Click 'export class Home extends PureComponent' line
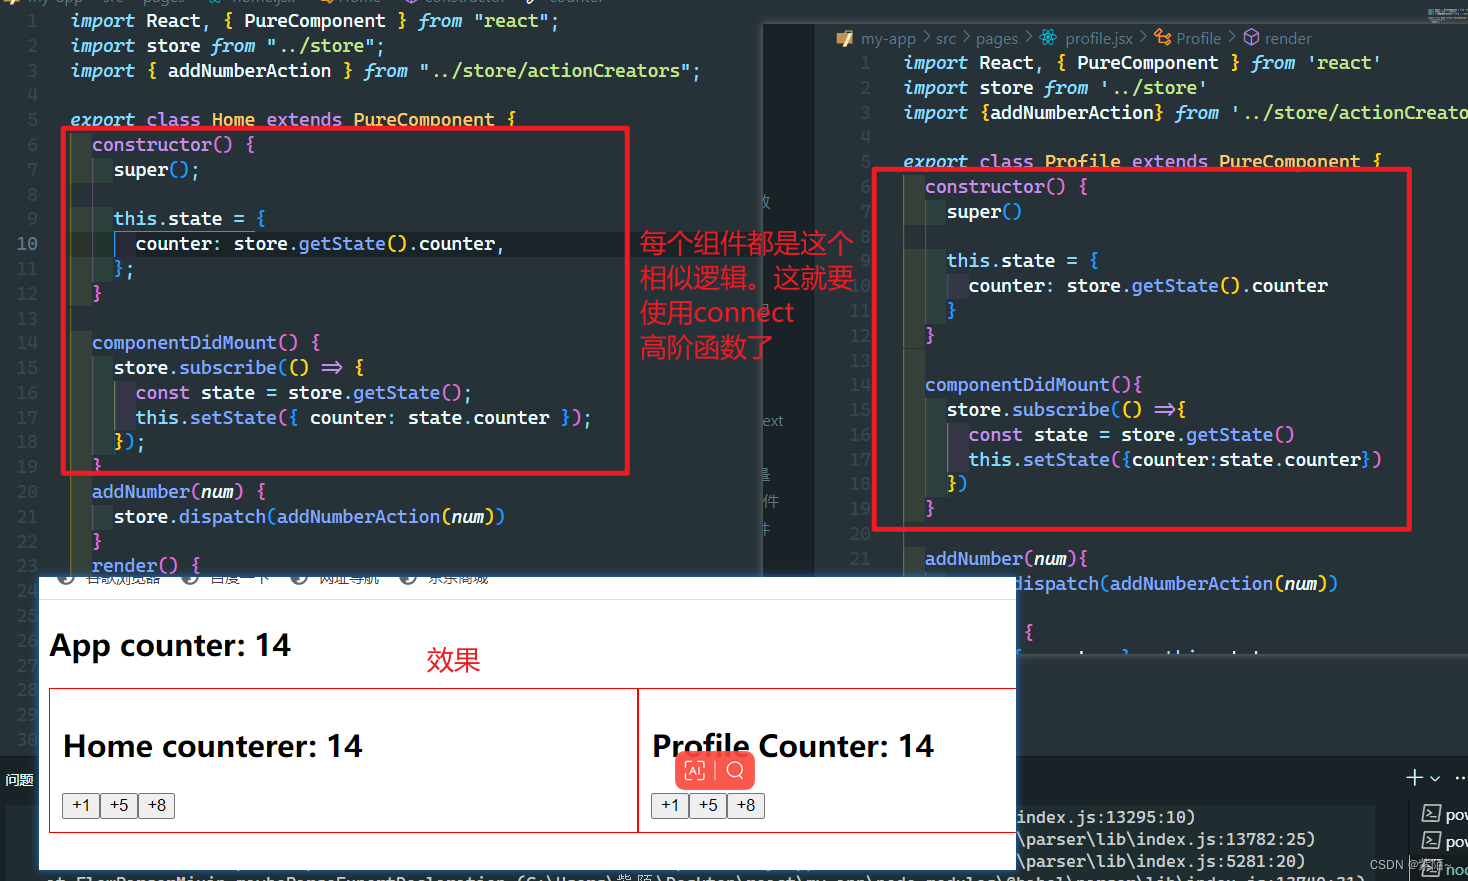 tap(293, 119)
